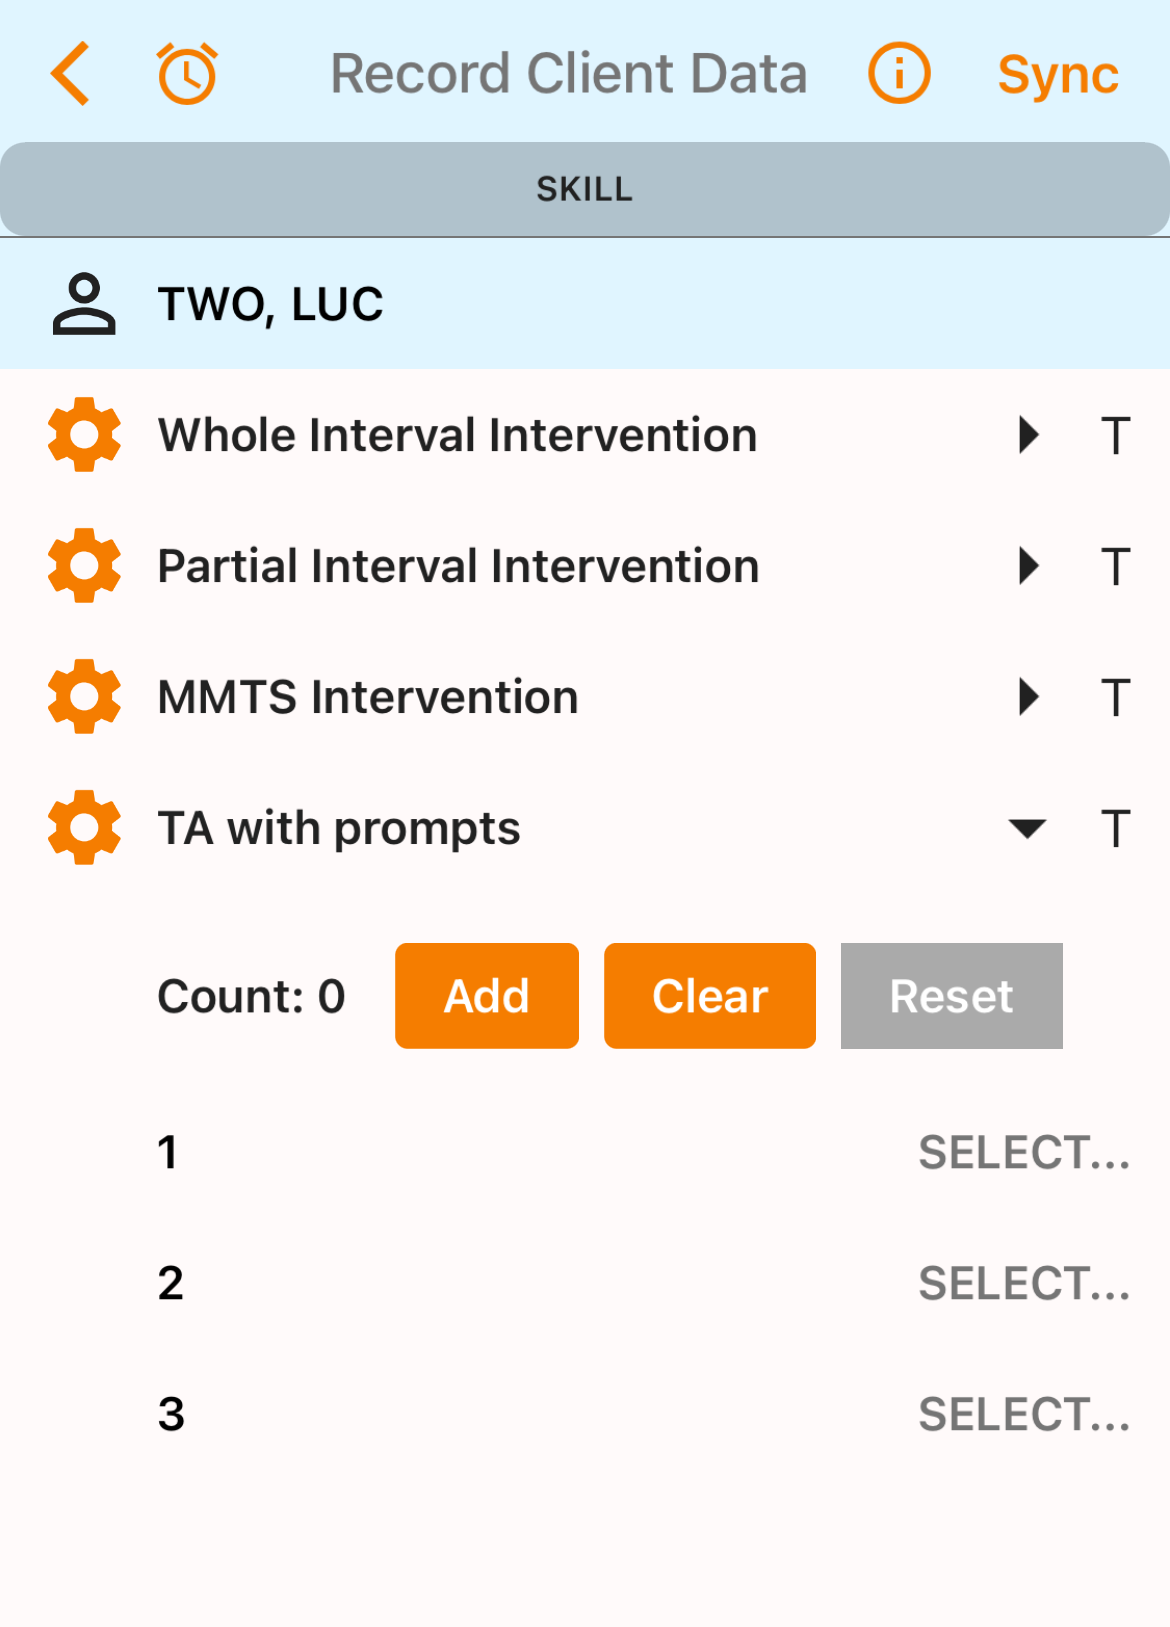Image resolution: width=1170 pixels, height=1627 pixels.
Task: Collapse the TA with prompts section
Action: pyautogui.click(x=1028, y=828)
